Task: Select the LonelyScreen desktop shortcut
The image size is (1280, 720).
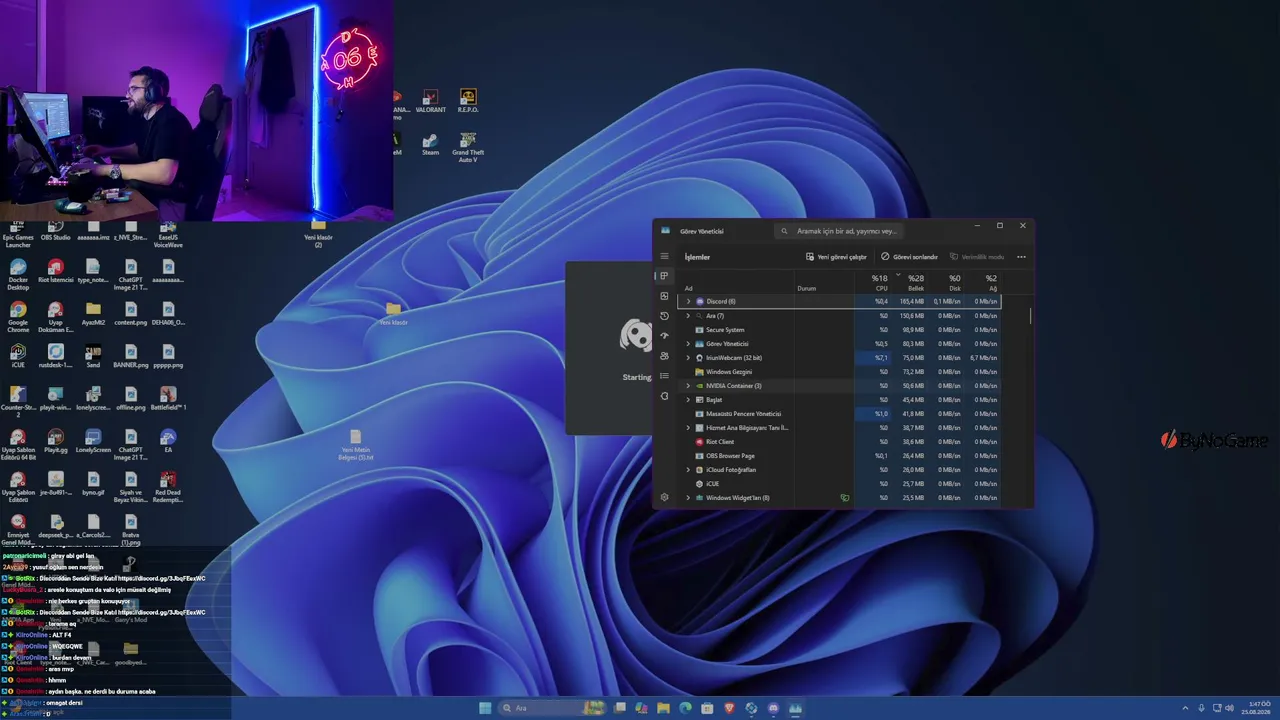Action: click(93, 441)
